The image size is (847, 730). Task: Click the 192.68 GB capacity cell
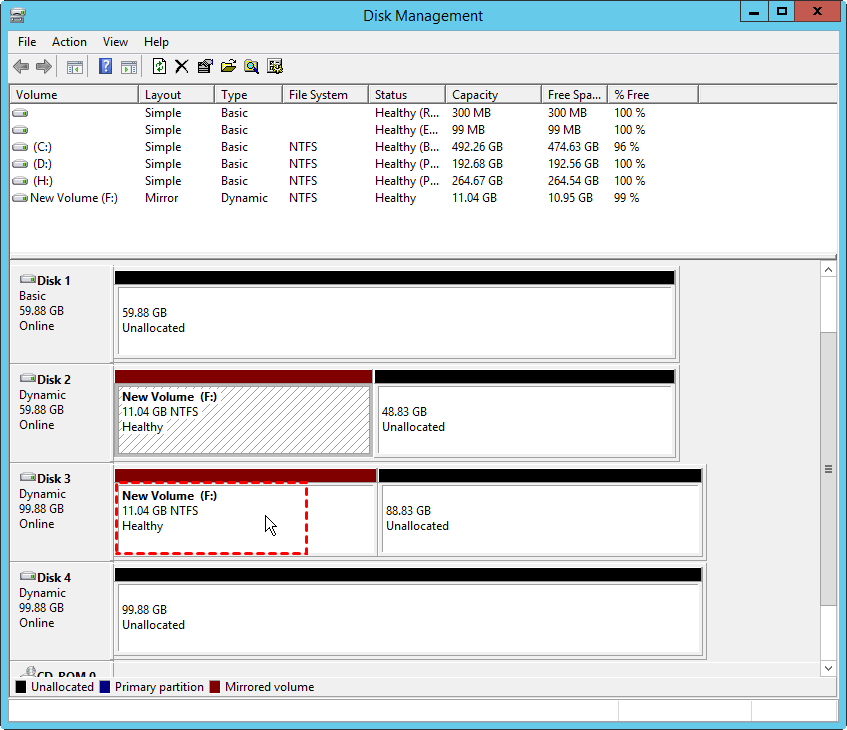(477, 164)
